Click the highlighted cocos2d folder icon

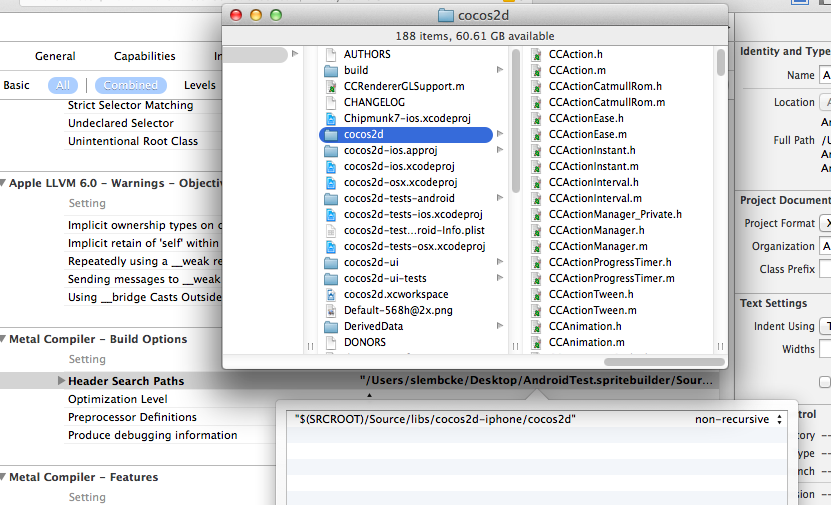pos(331,135)
